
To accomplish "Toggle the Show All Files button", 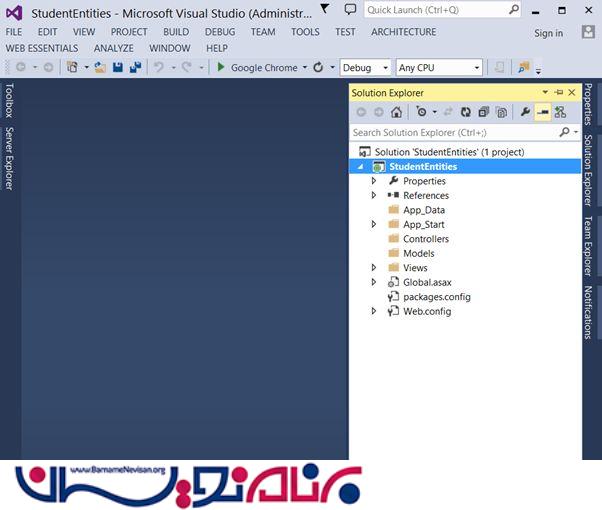I will pos(502,112).
